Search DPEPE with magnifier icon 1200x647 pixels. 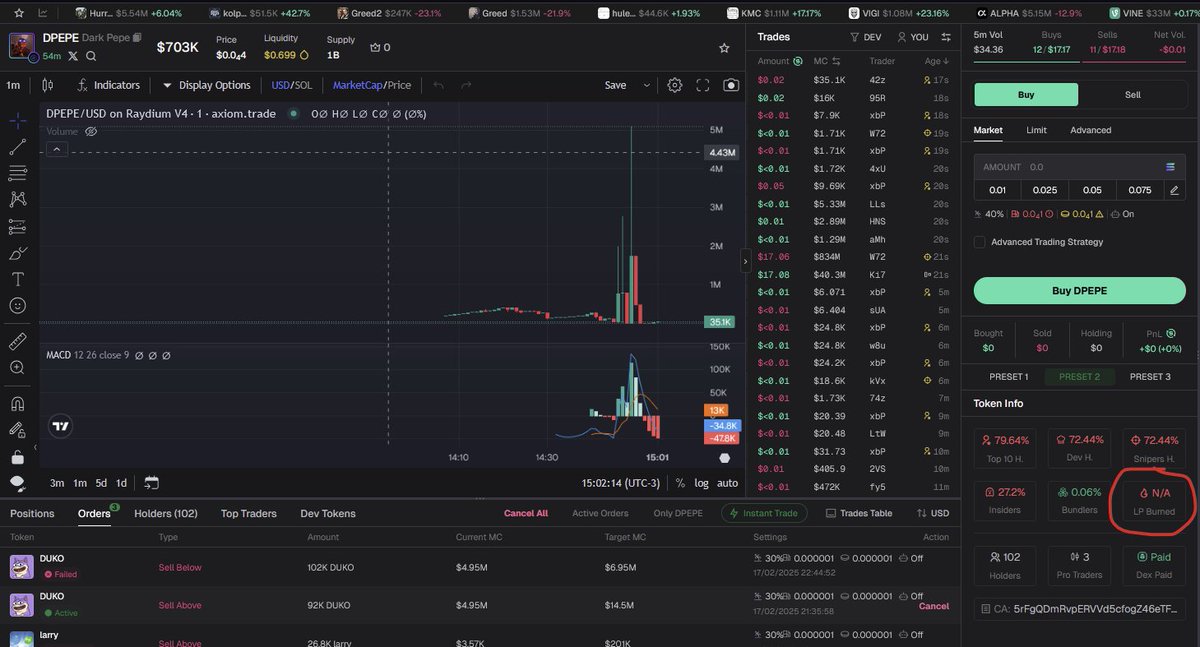91,56
